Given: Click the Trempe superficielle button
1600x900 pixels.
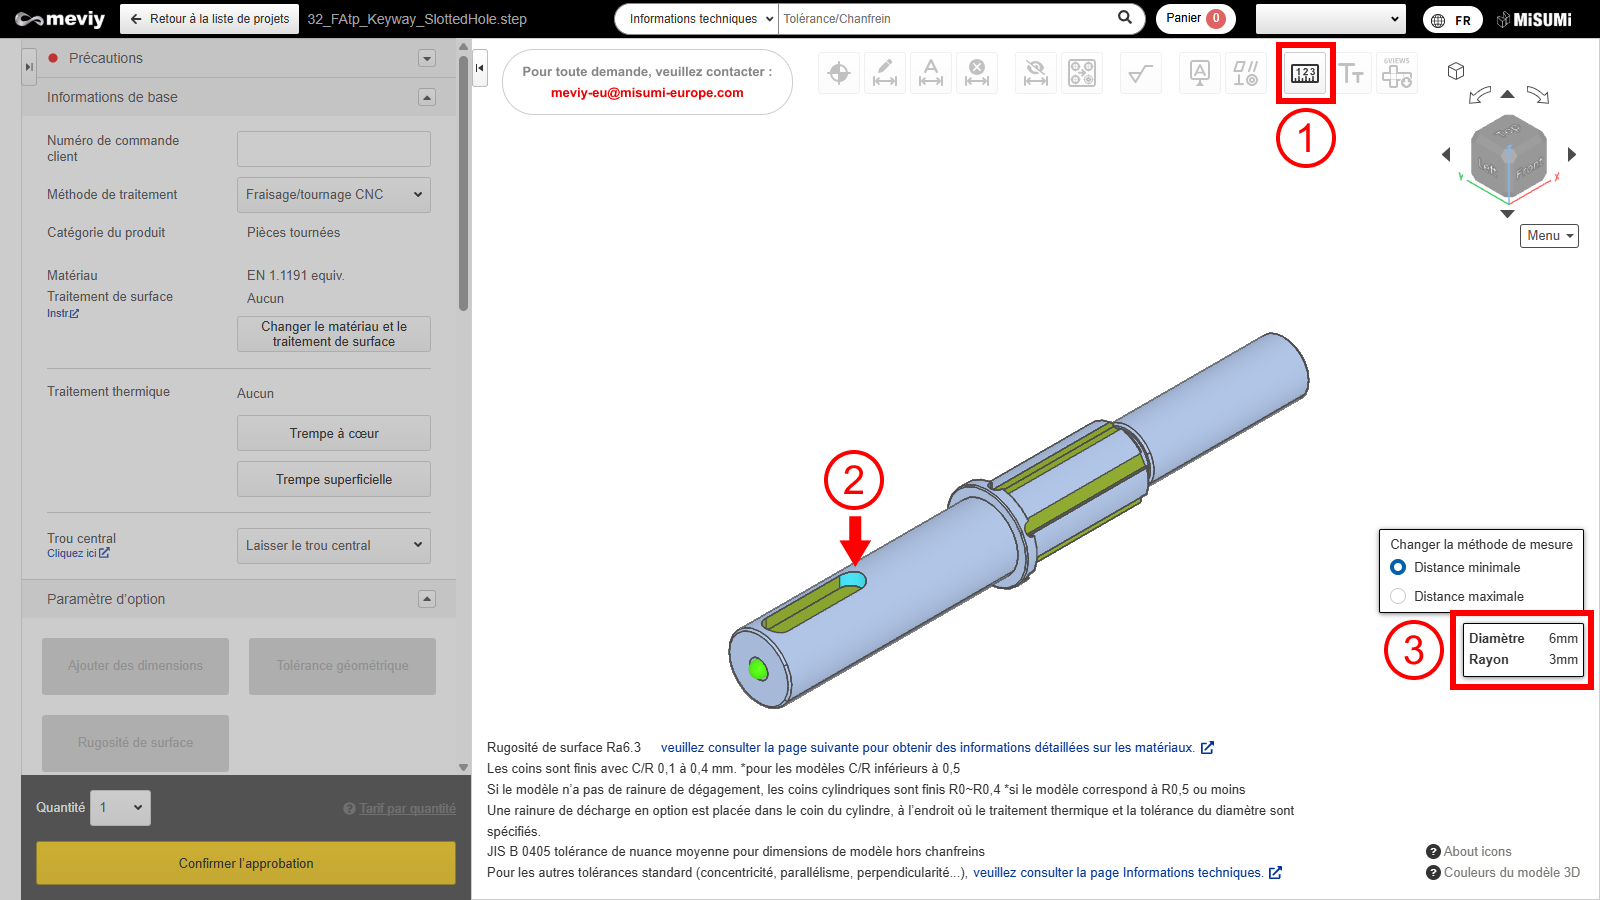Looking at the screenshot, I should [x=333, y=480].
